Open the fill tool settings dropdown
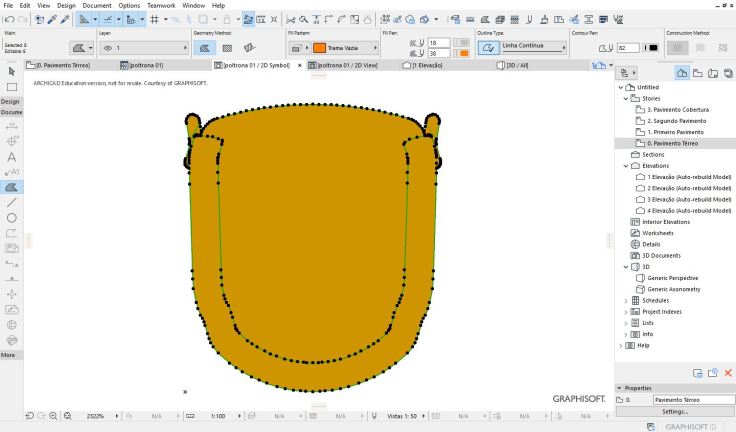This screenshot has height=432, width=736. tap(81, 48)
